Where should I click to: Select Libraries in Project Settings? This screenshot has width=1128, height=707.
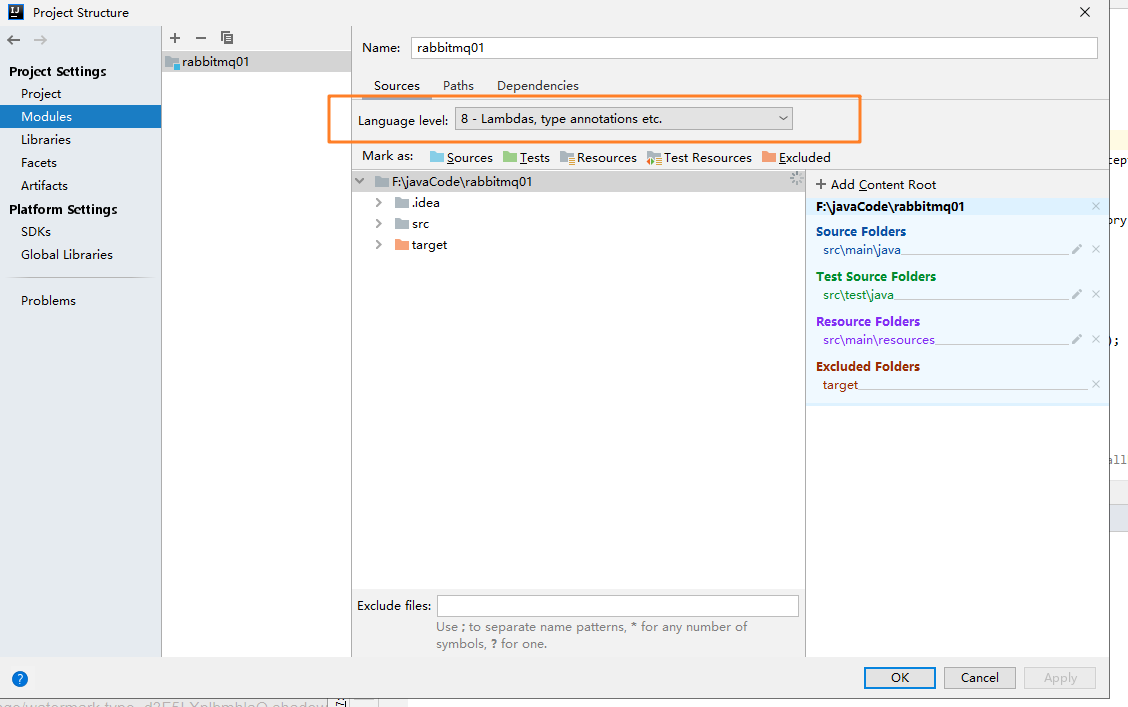45,139
